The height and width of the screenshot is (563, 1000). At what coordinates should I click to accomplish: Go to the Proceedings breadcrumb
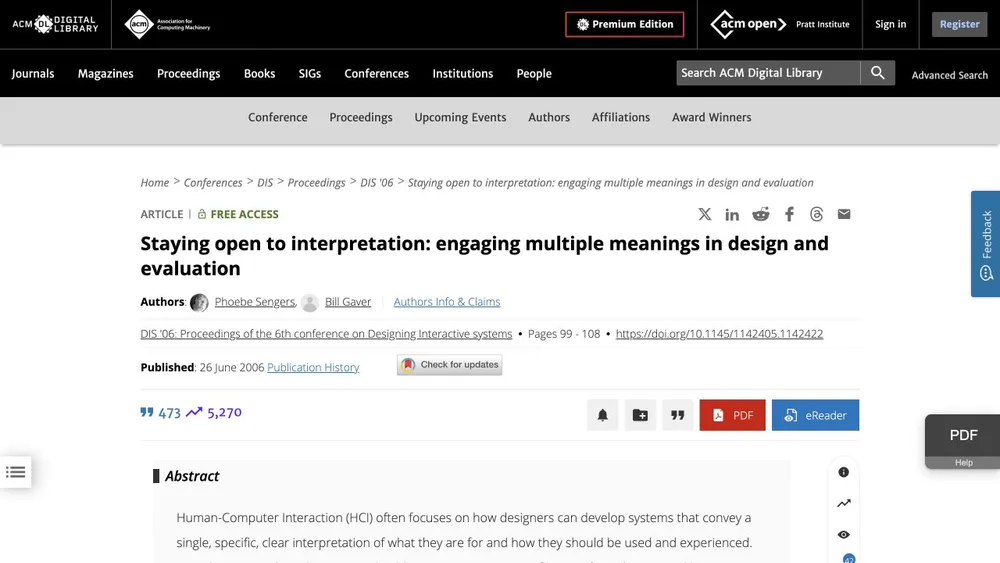pos(316,183)
